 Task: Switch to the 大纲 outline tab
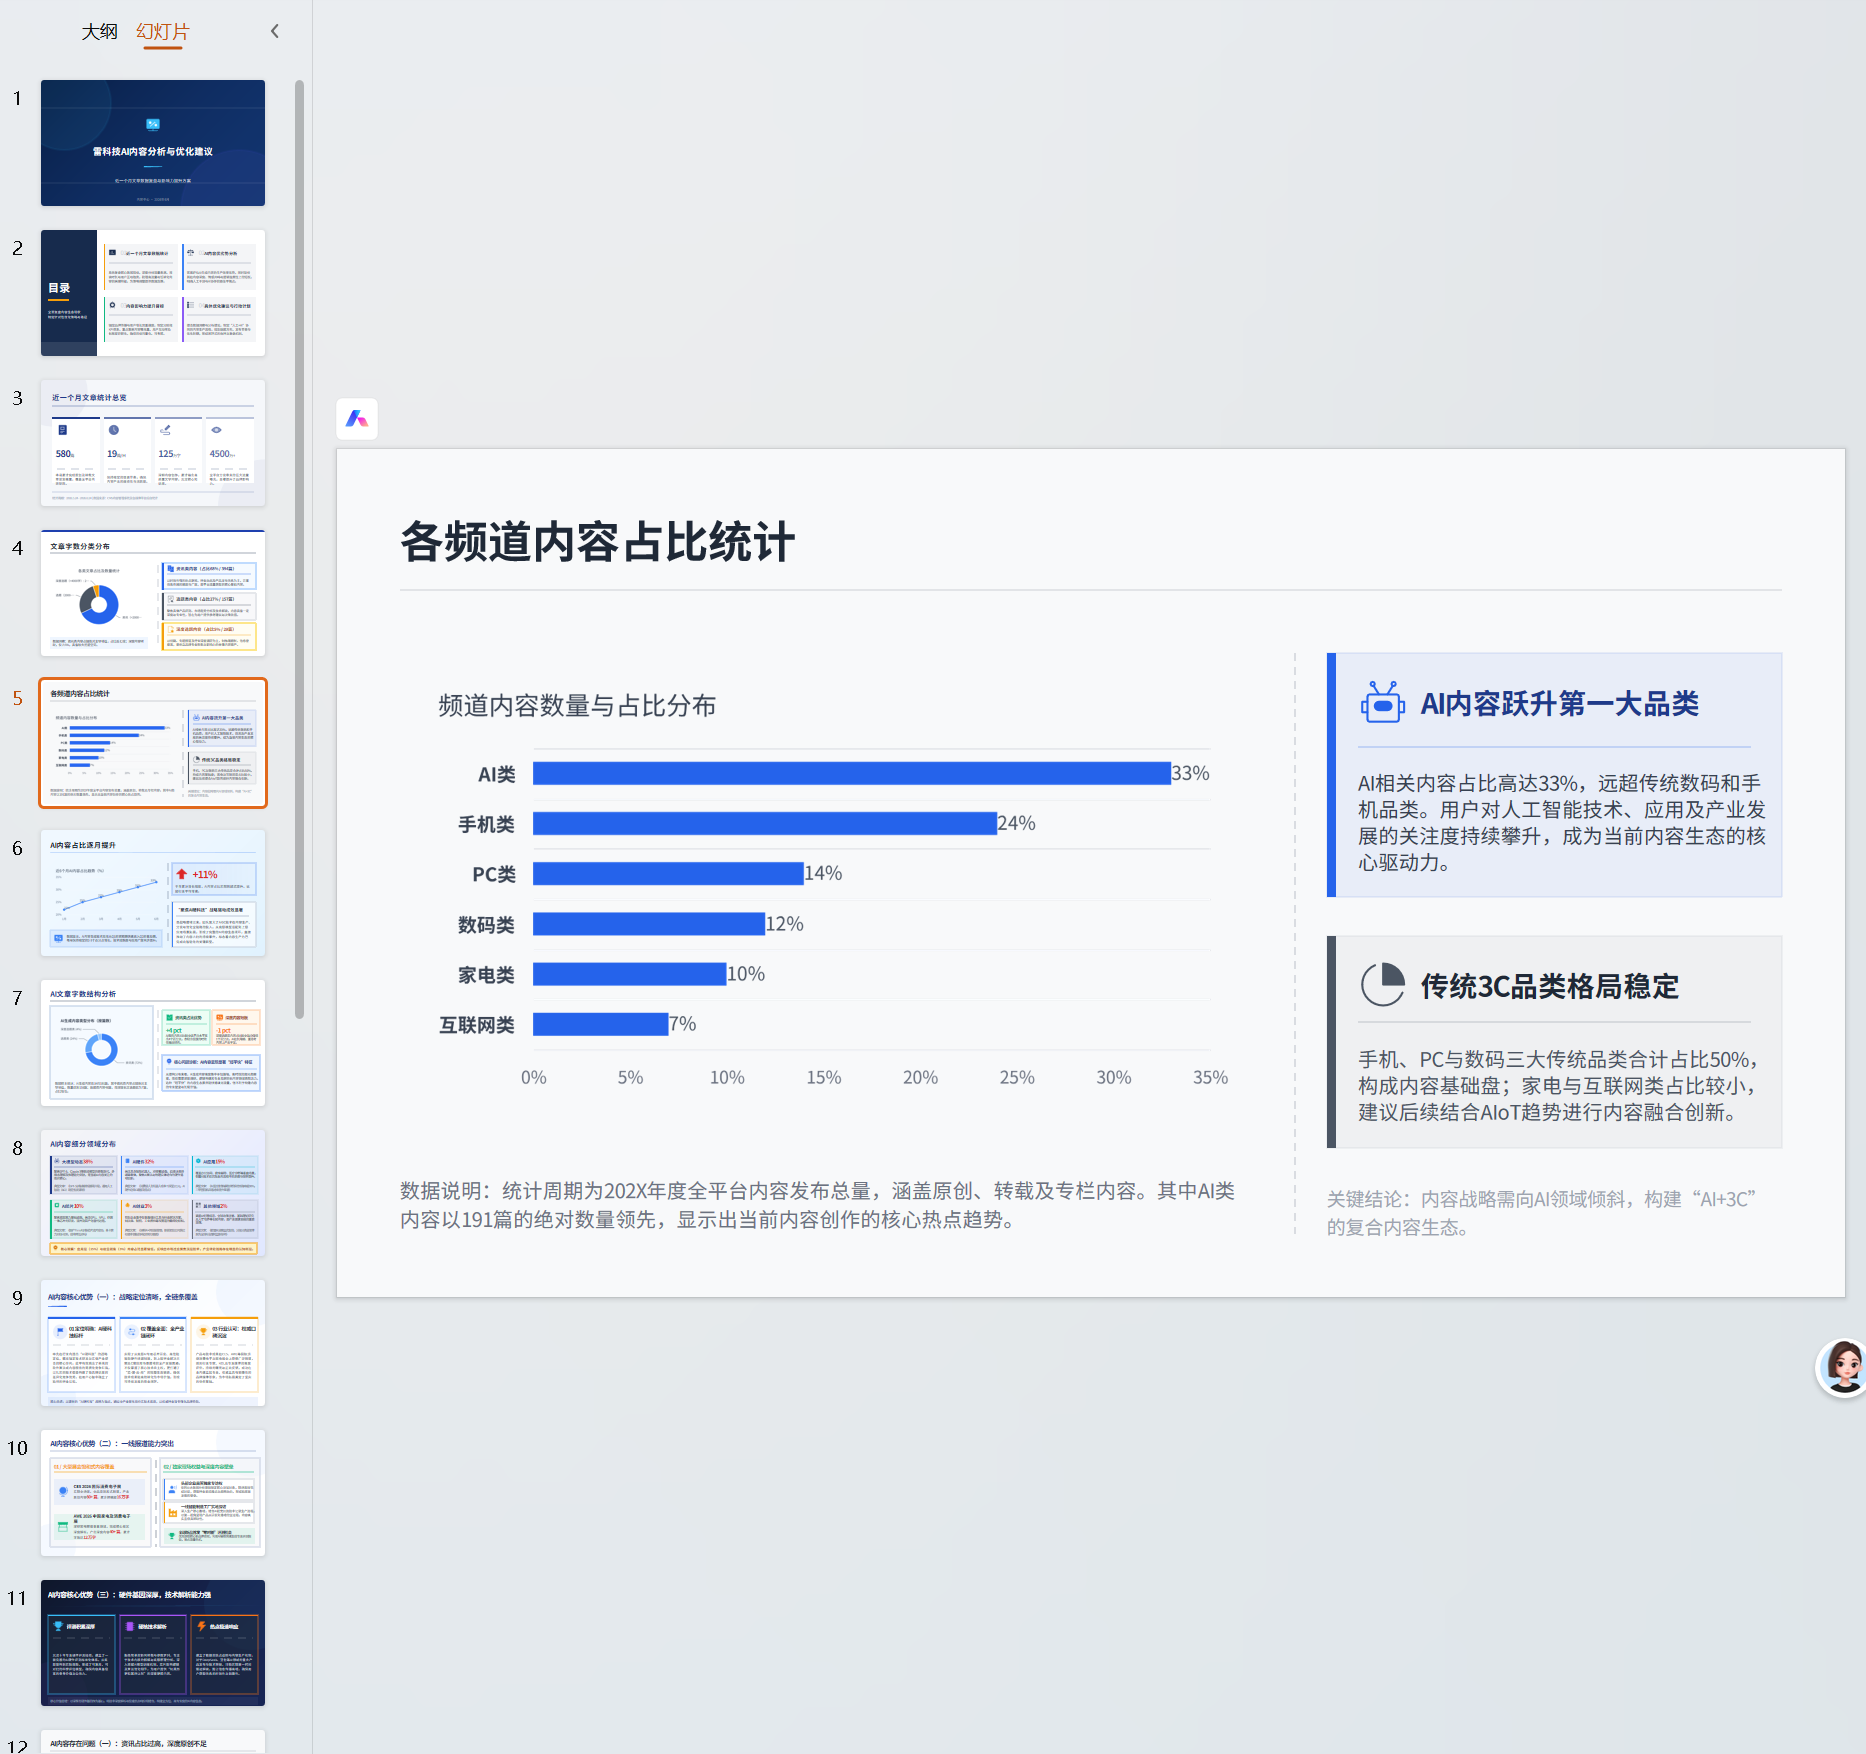(x=99, y=31)
